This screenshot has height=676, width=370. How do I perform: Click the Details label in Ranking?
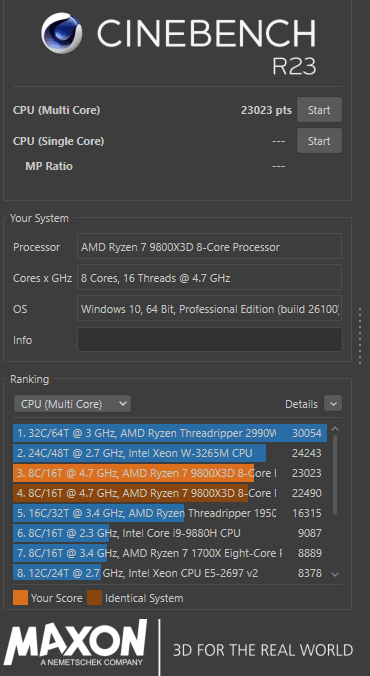coord(301,404)
